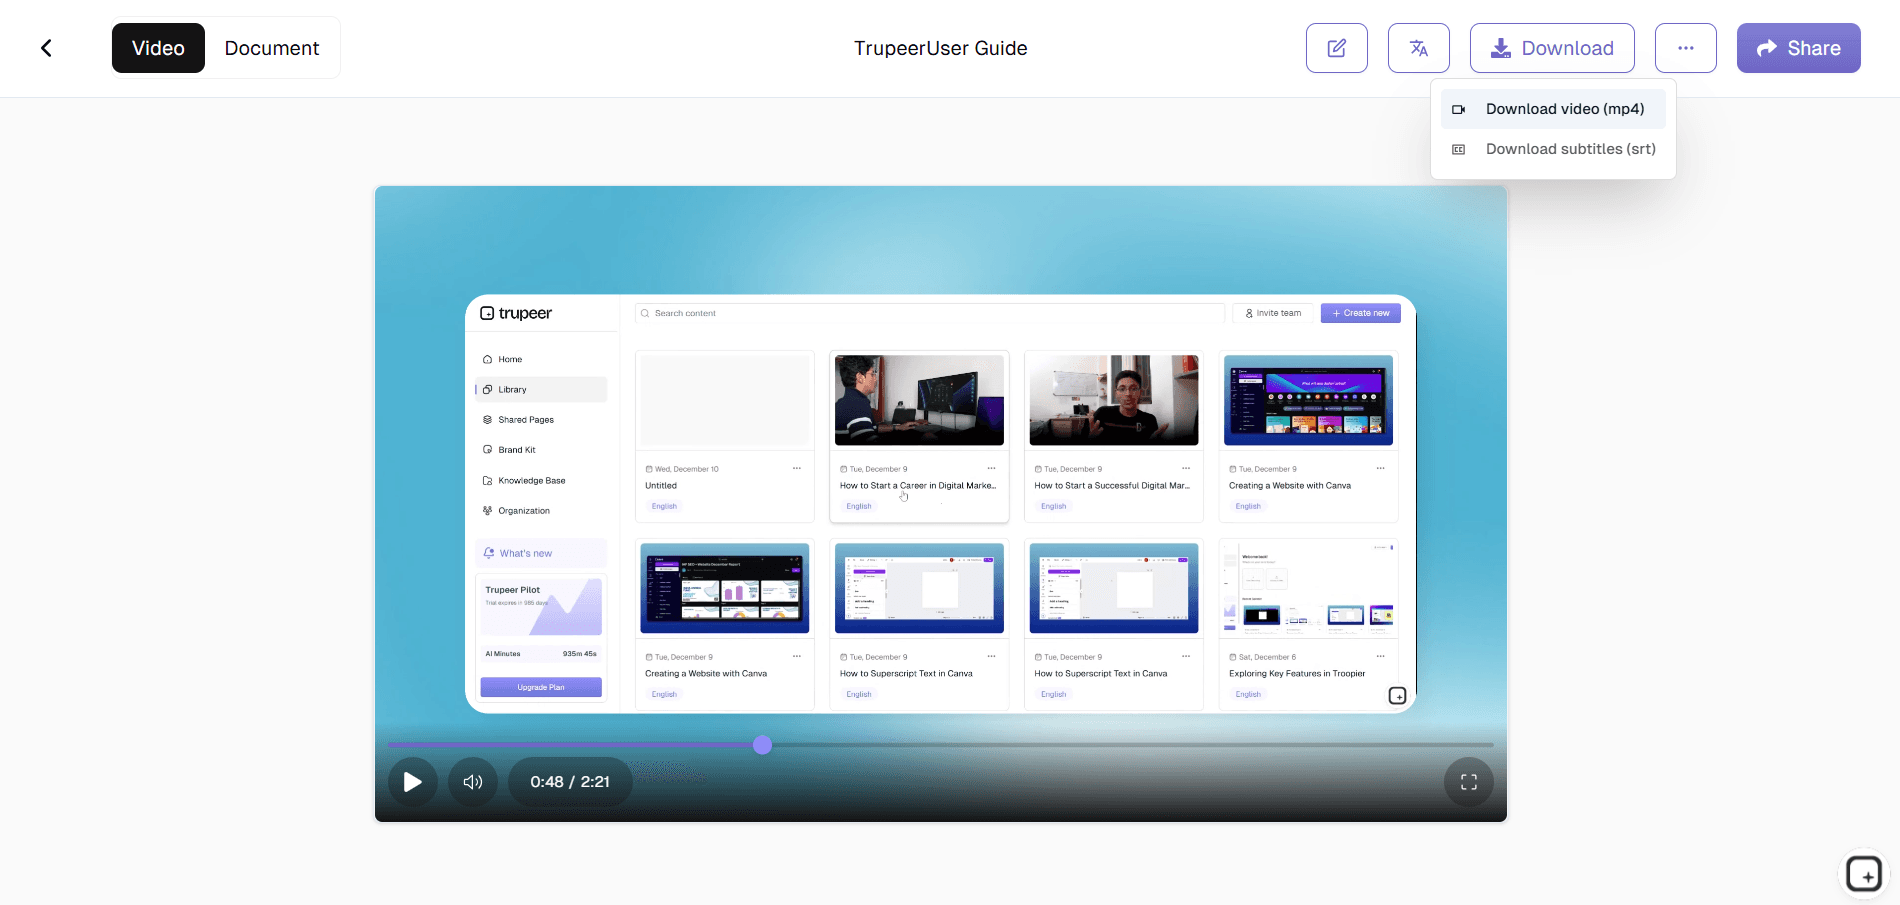Screen dimensions: 1900x905
Task: Click the trupeer logo in the video
Action: (516, 313)
